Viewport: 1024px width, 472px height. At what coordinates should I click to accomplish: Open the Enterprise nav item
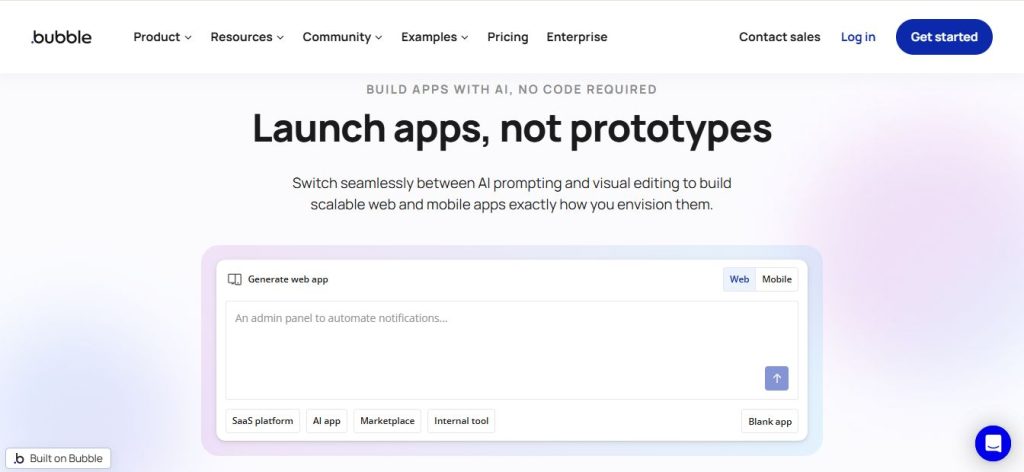pyautogui.click(x=576, y=37)
